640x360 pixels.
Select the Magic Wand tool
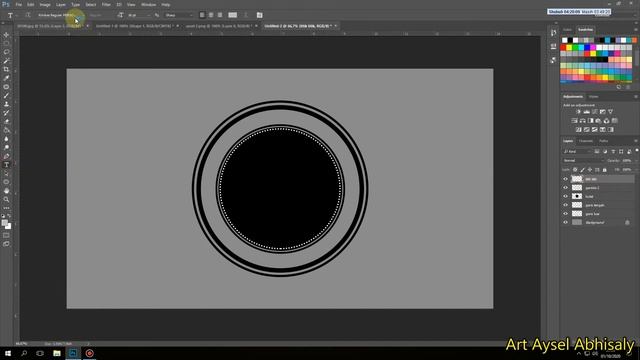[x=6, y=61]
